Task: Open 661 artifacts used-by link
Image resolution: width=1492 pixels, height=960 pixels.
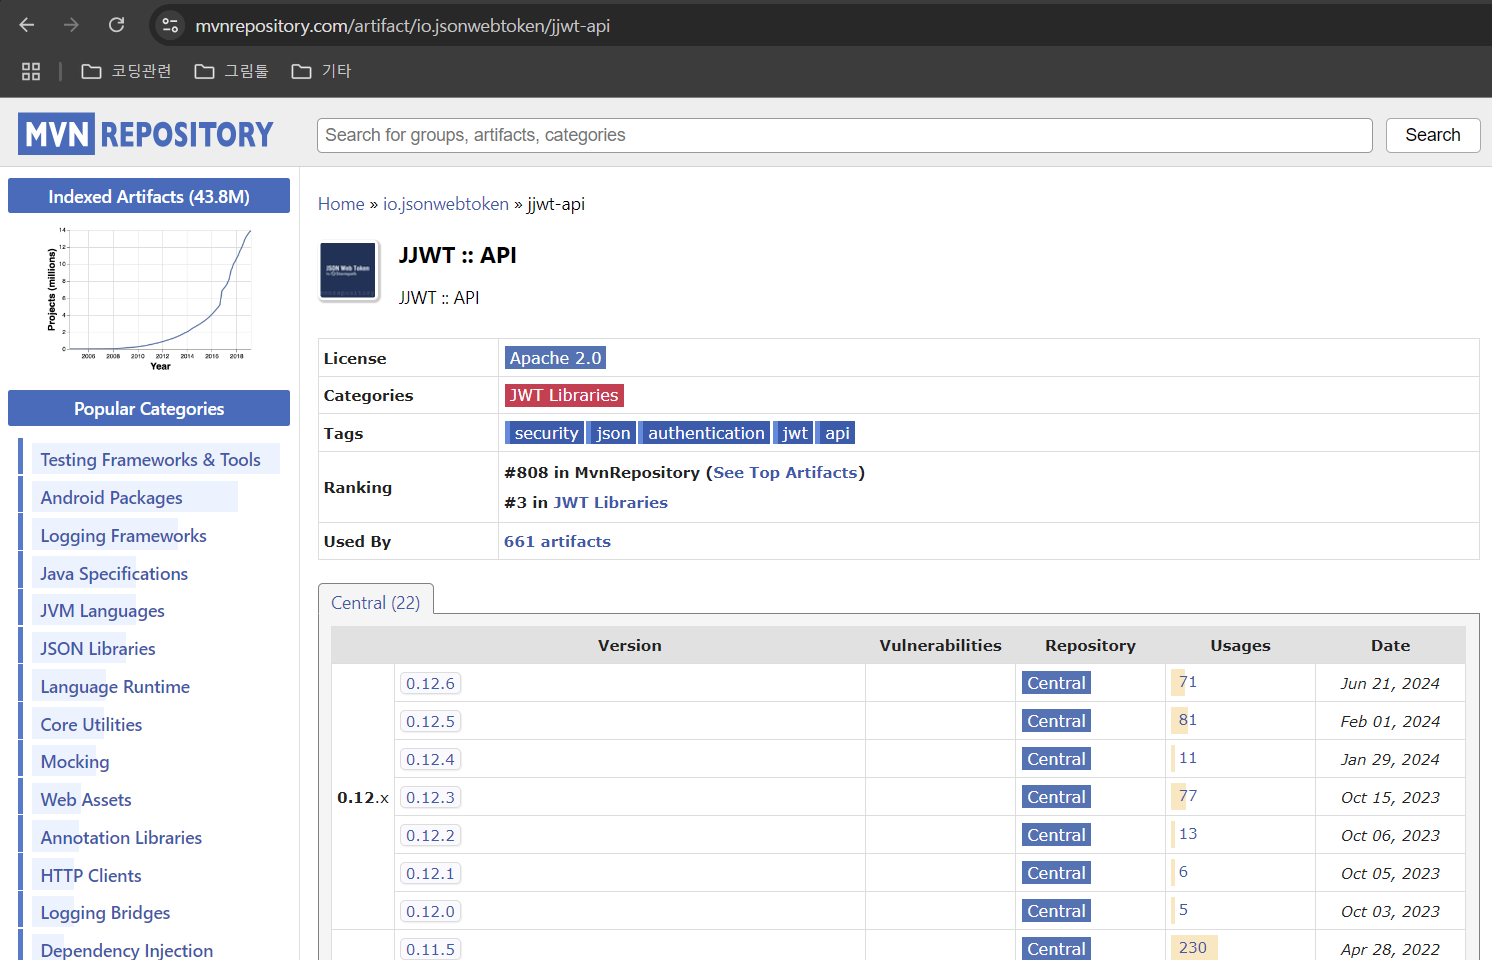Action: pyautogui.click(x=557, y=541)
